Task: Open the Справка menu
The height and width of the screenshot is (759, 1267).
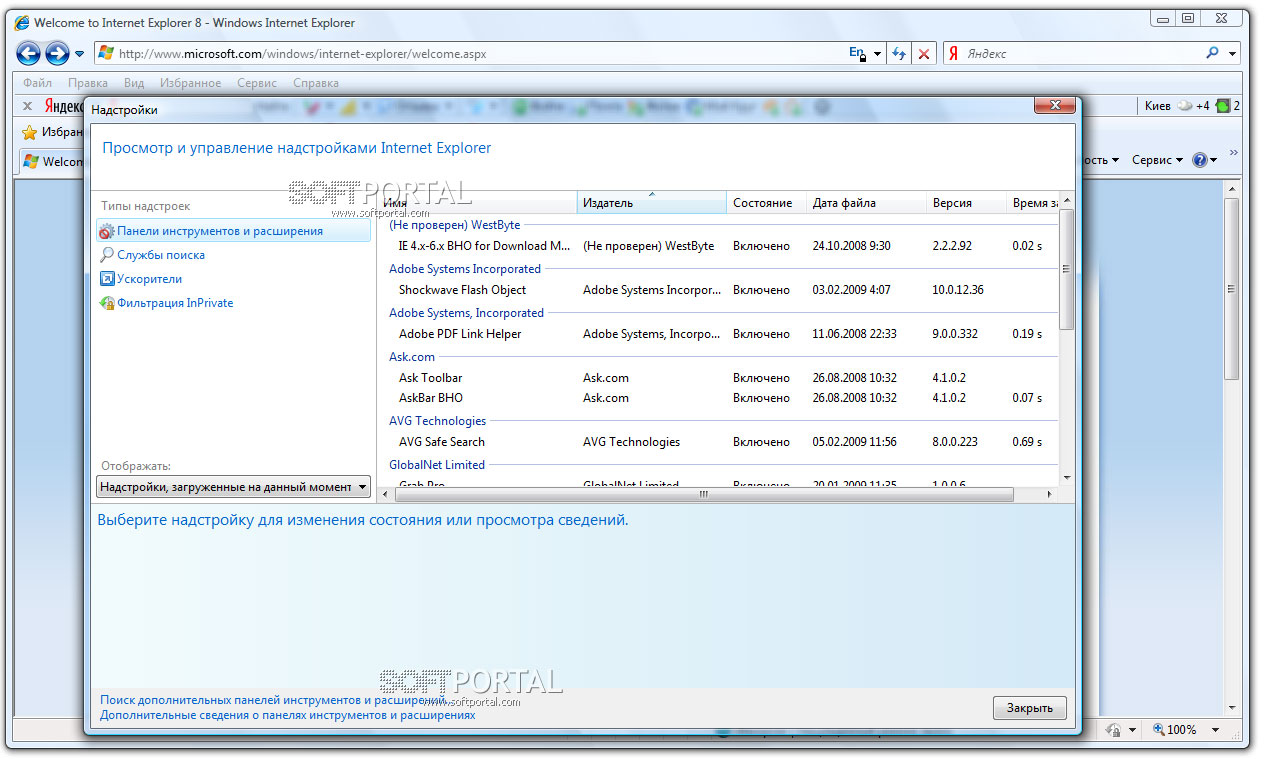Action: [x=316, y=83]
